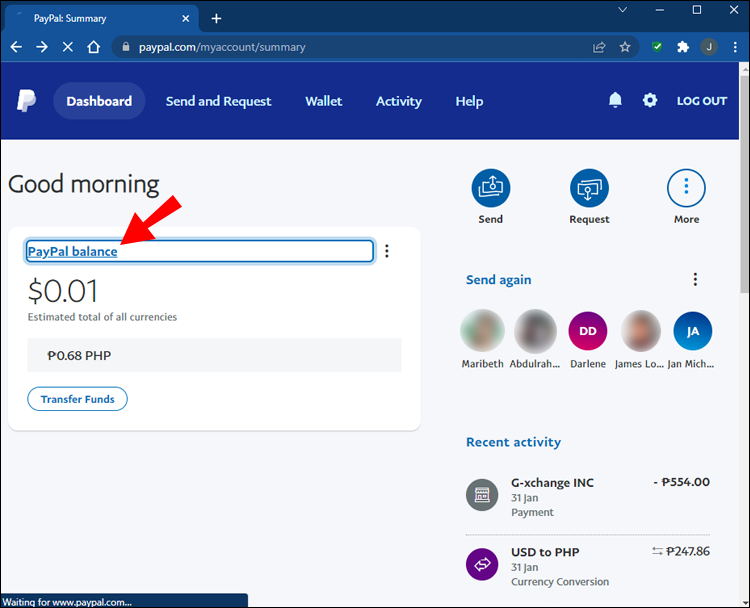Open Send and Request menu

[x=219, y=101]
